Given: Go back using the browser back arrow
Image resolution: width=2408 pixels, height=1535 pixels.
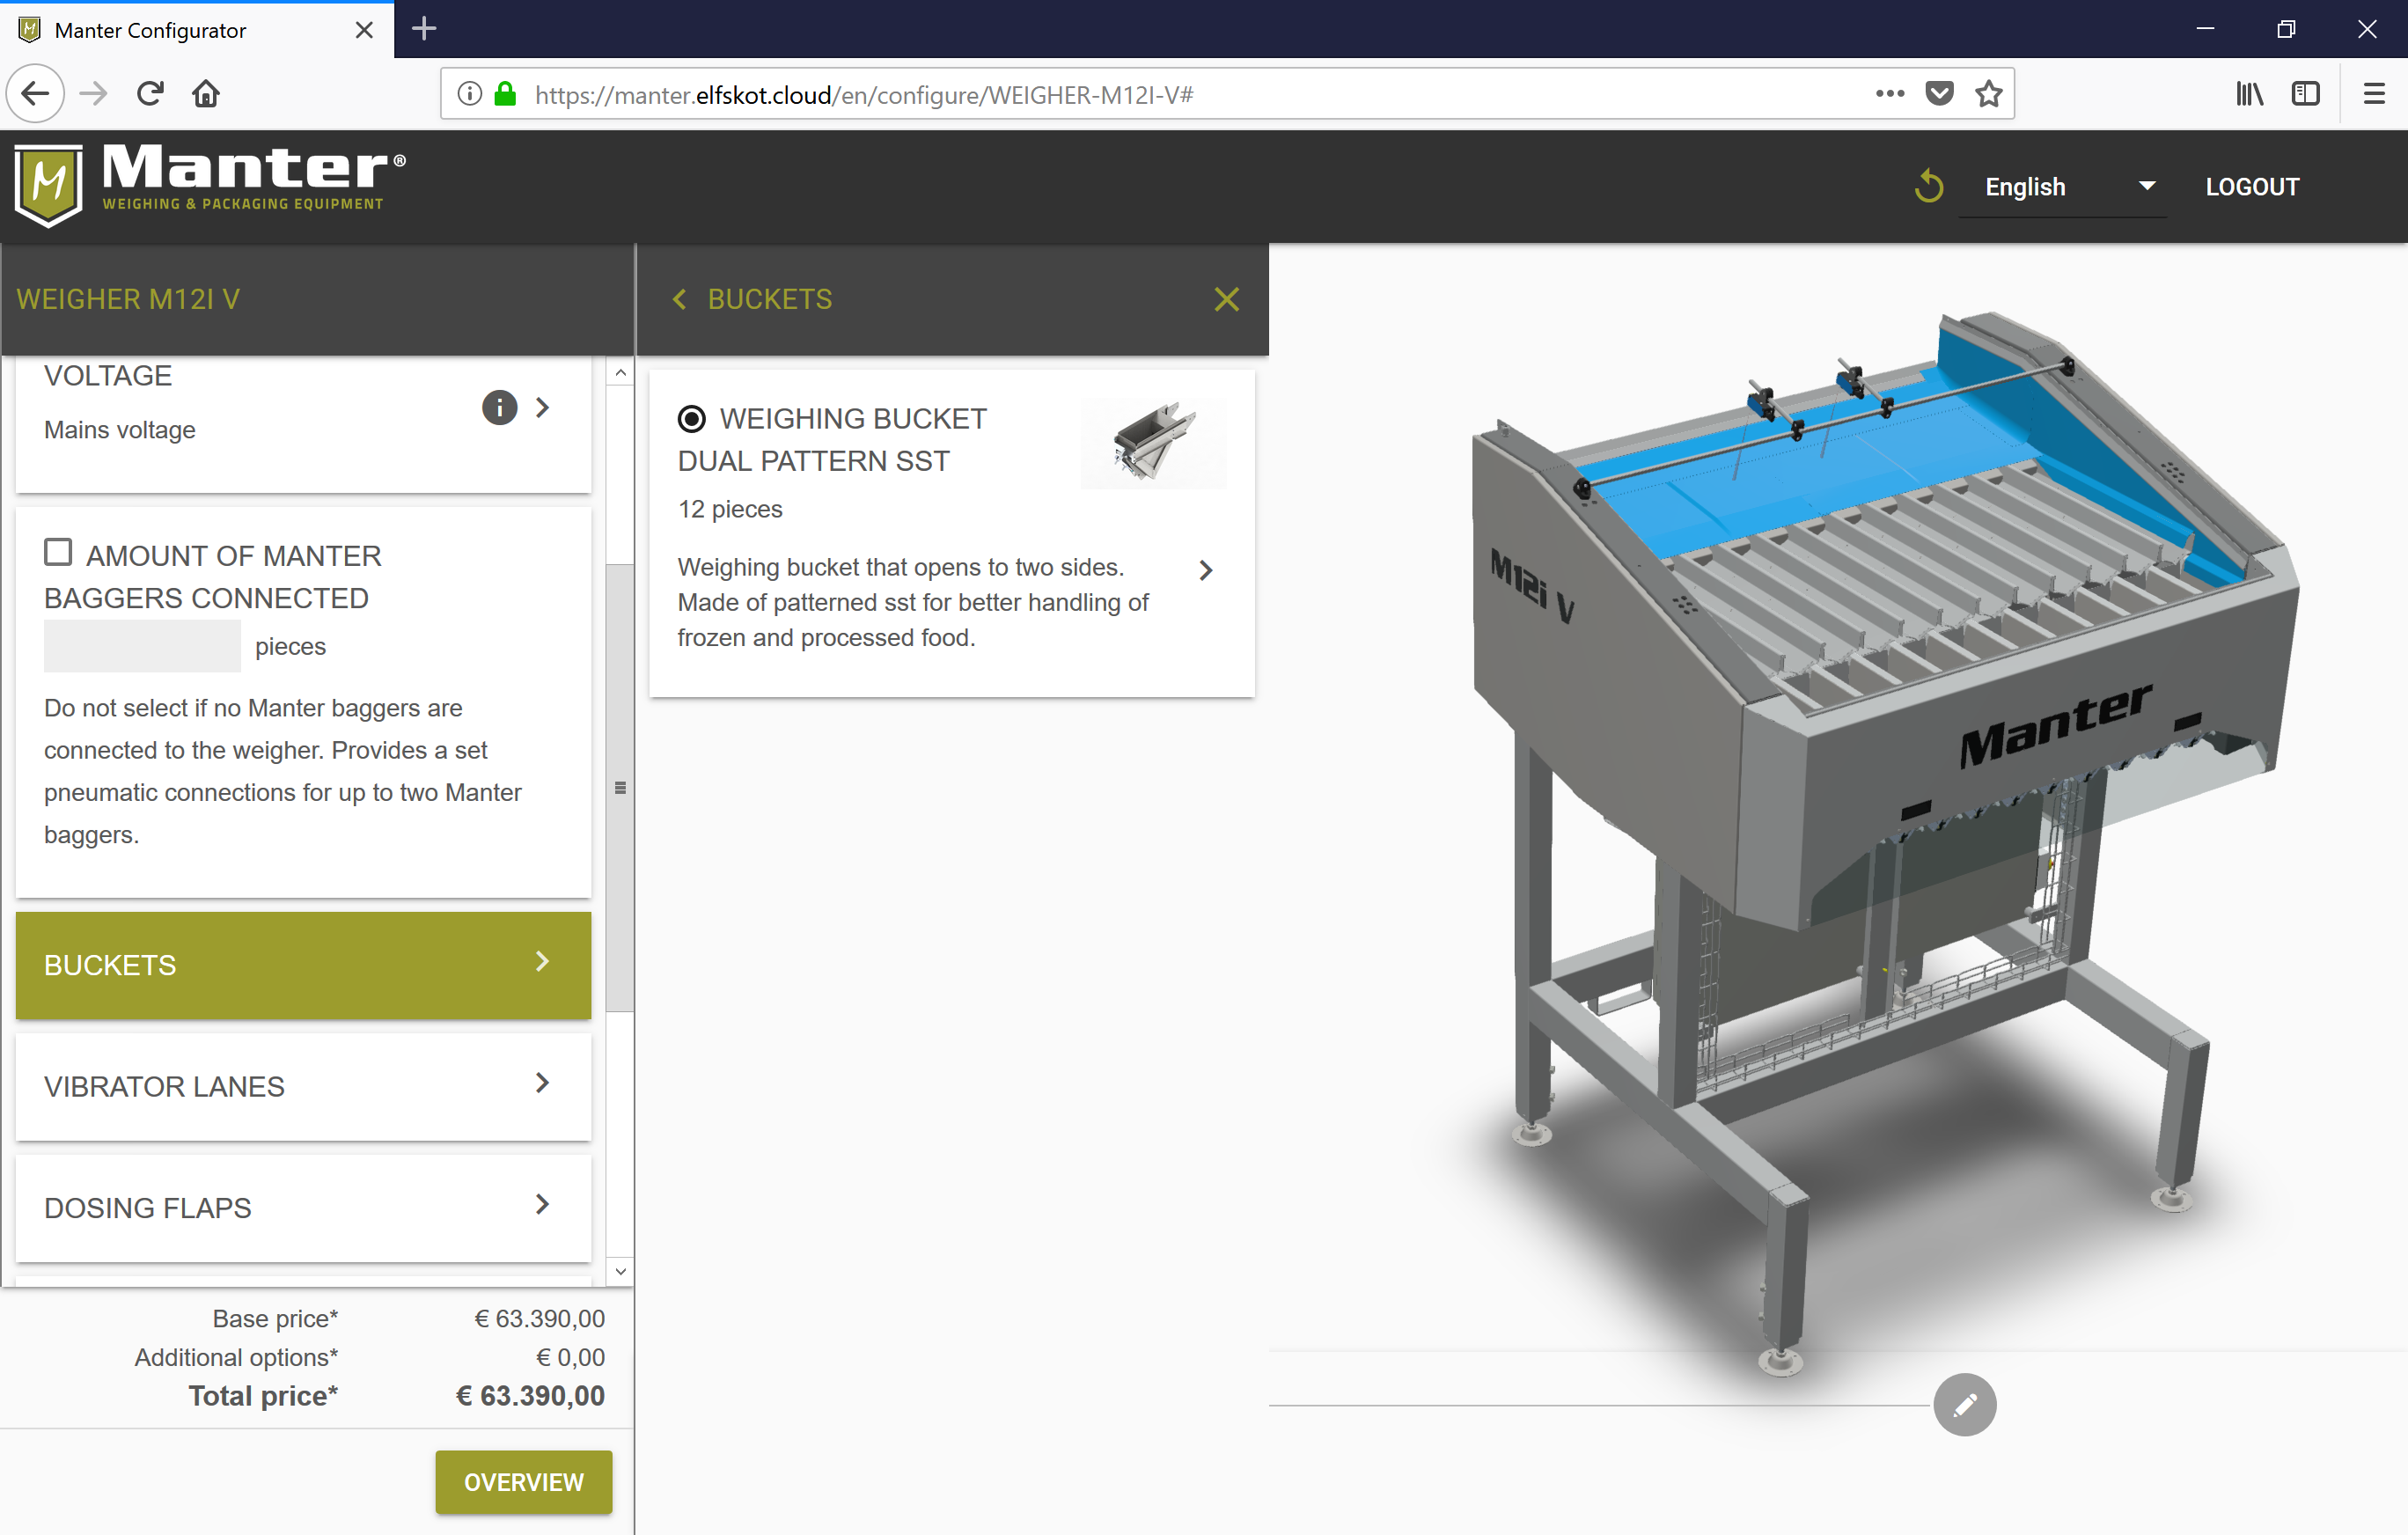Looking at the screenshot, I should 35,94.
